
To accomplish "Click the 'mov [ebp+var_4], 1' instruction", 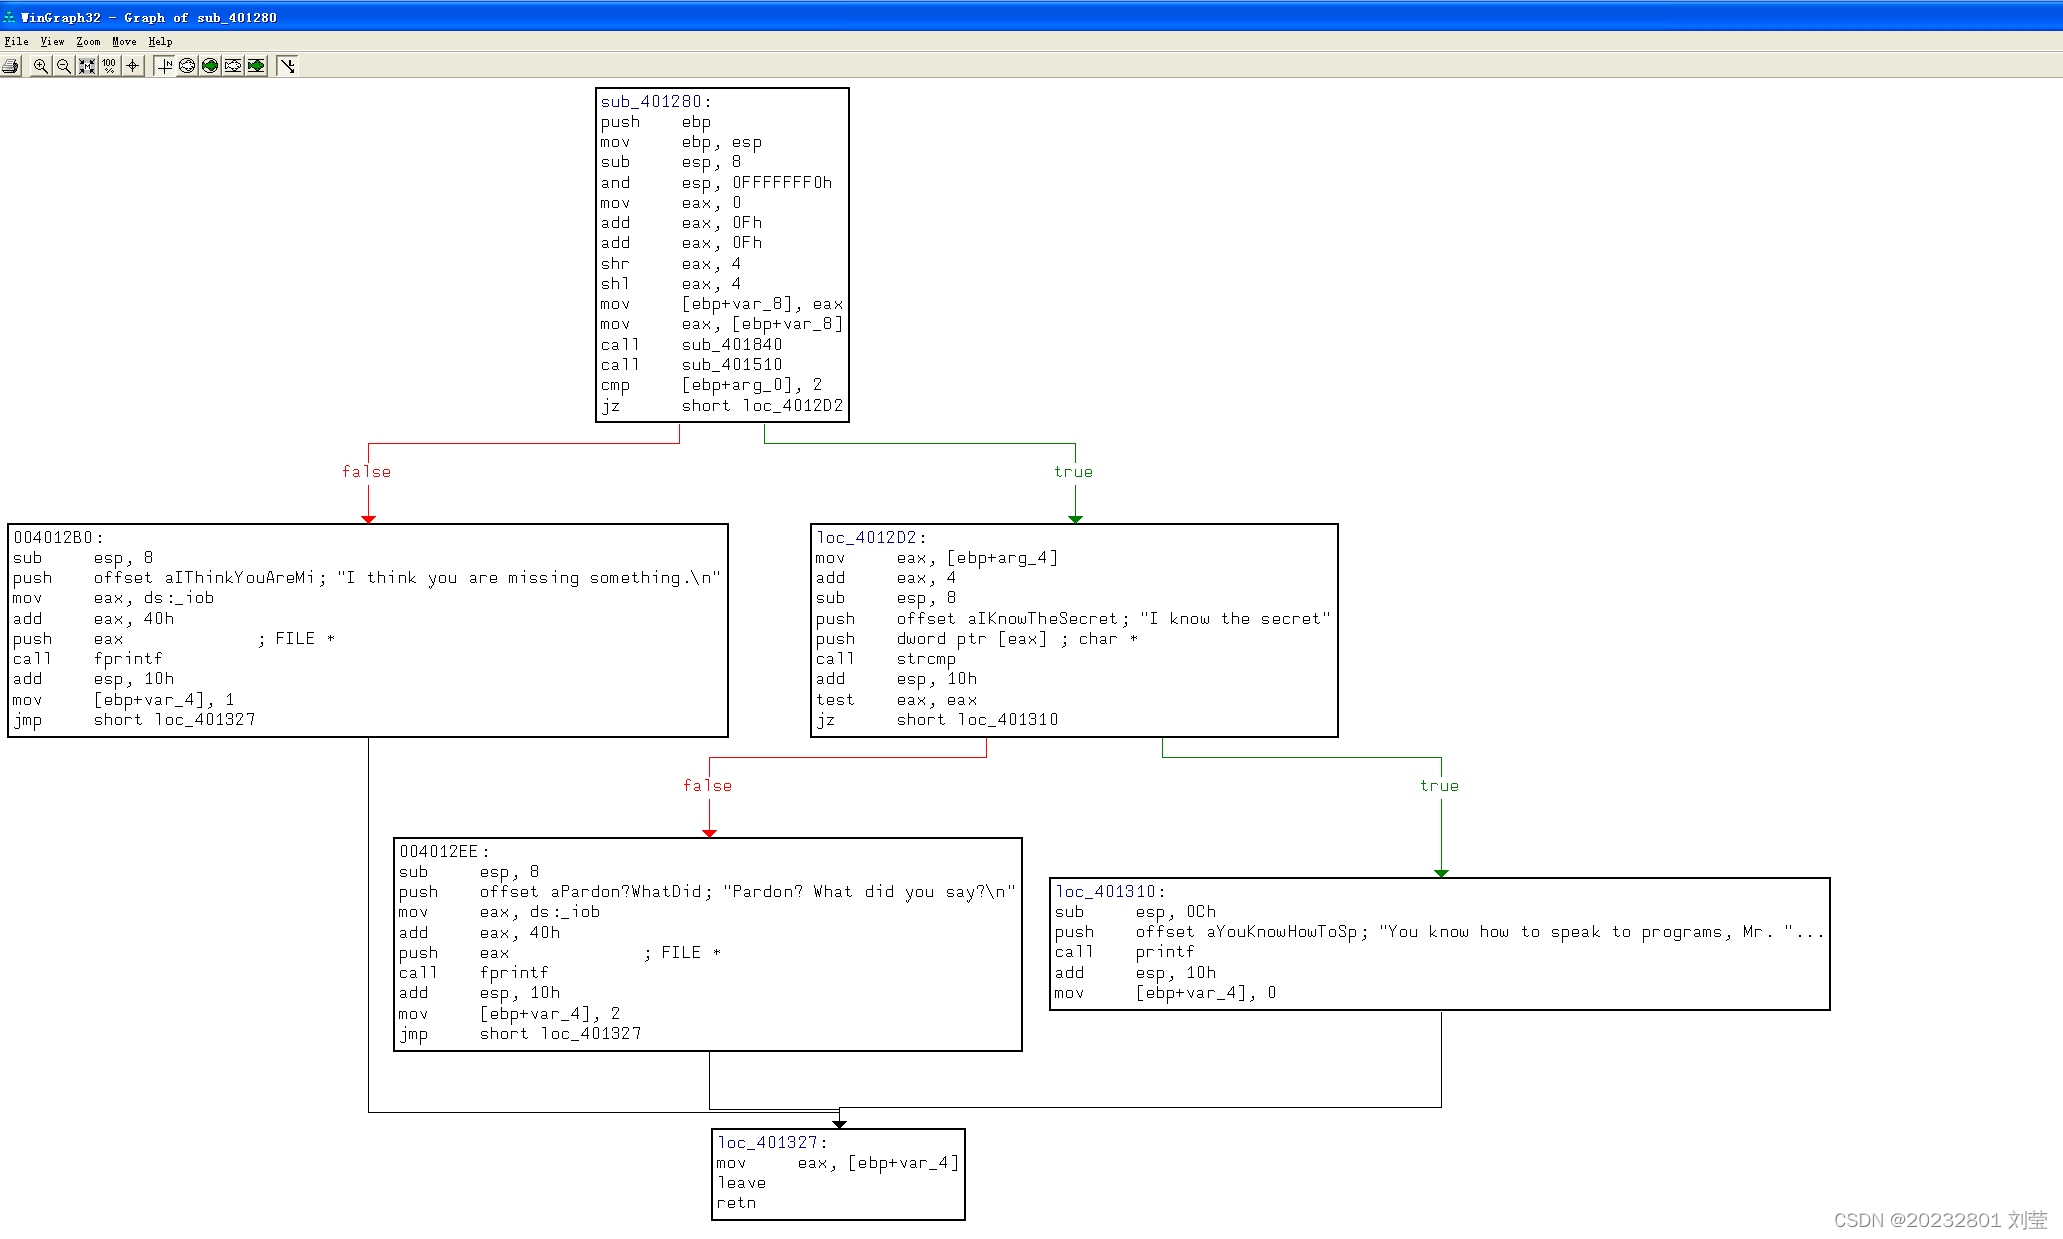I will 123,700.
